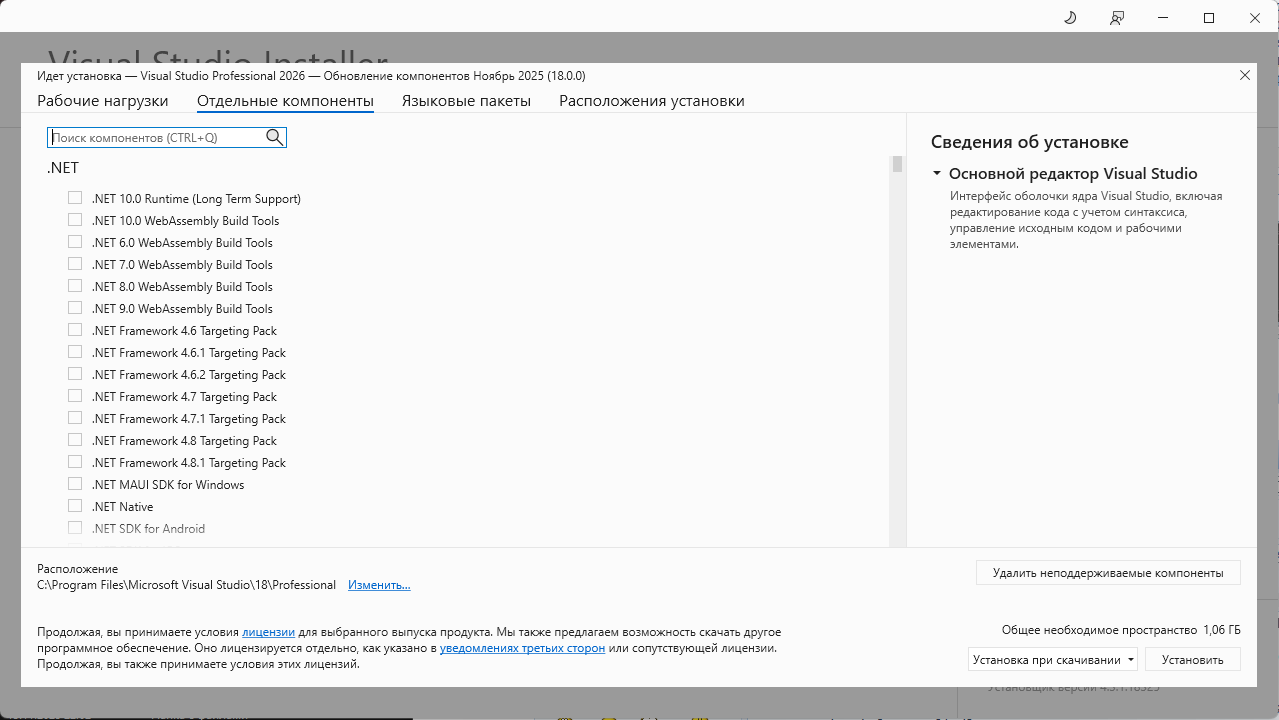Check the .NET Native component
This screenshot has width=1279, height=720.
coord(75,506)
